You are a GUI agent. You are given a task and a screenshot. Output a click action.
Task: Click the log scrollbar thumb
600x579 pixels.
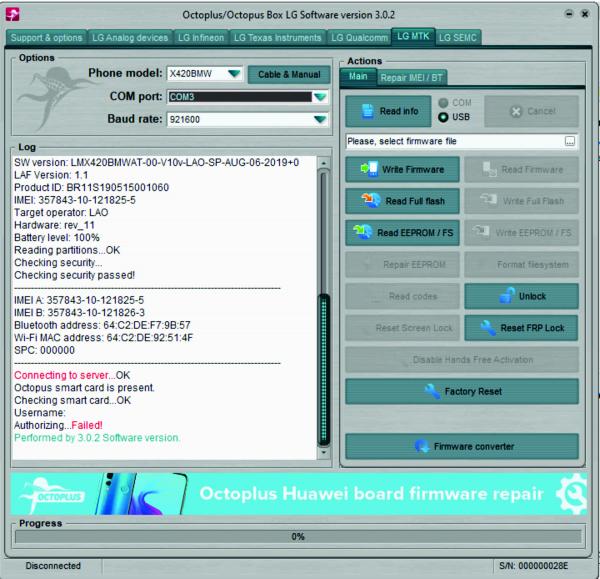tap(324, 370)
